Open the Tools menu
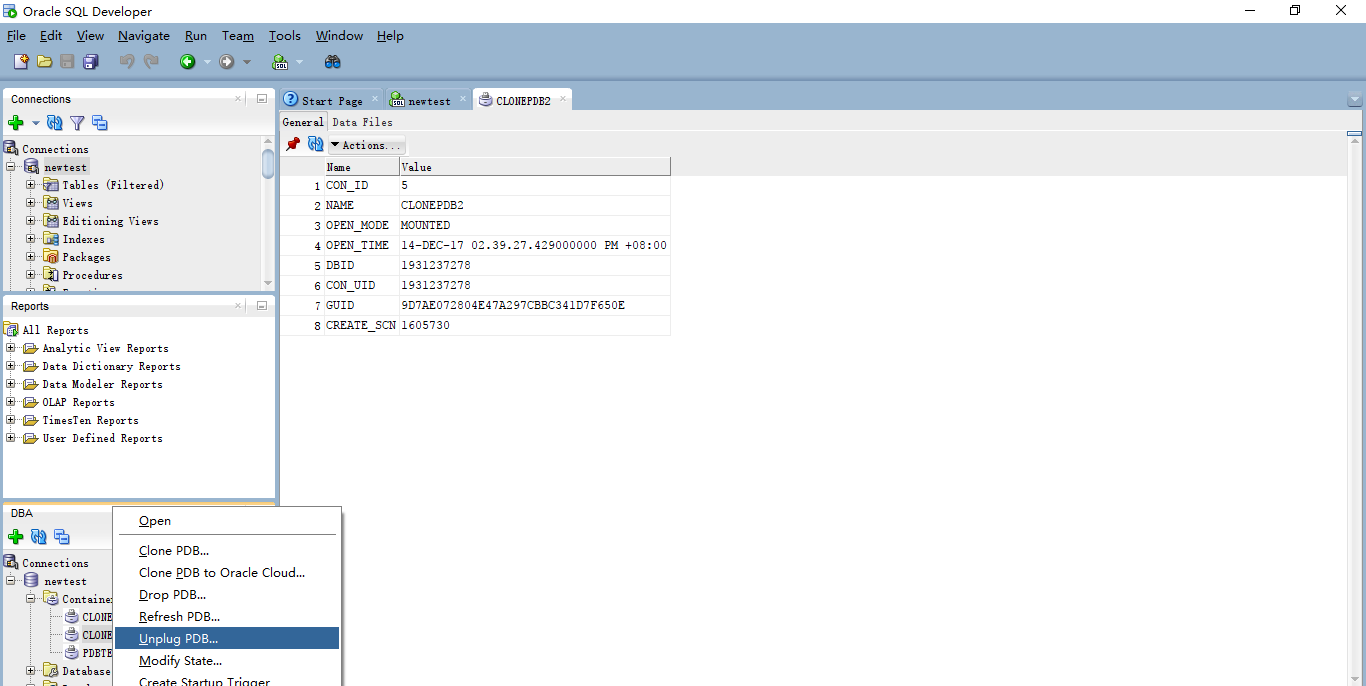Image resolution: width=1366 pixels, height=686 pixels. pos(284,36)
